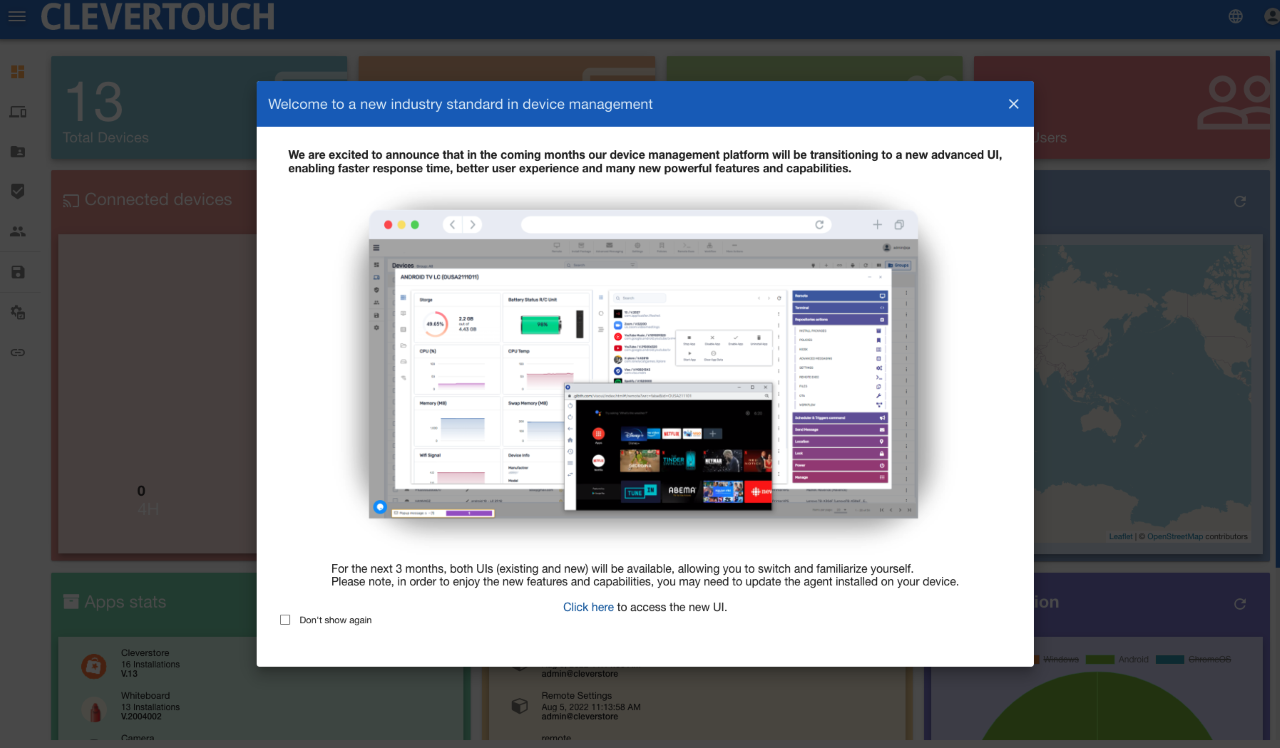Screen dimensions: 1280x748
Task: Open the users group icon in sidebar
Action: click(17, 231)
